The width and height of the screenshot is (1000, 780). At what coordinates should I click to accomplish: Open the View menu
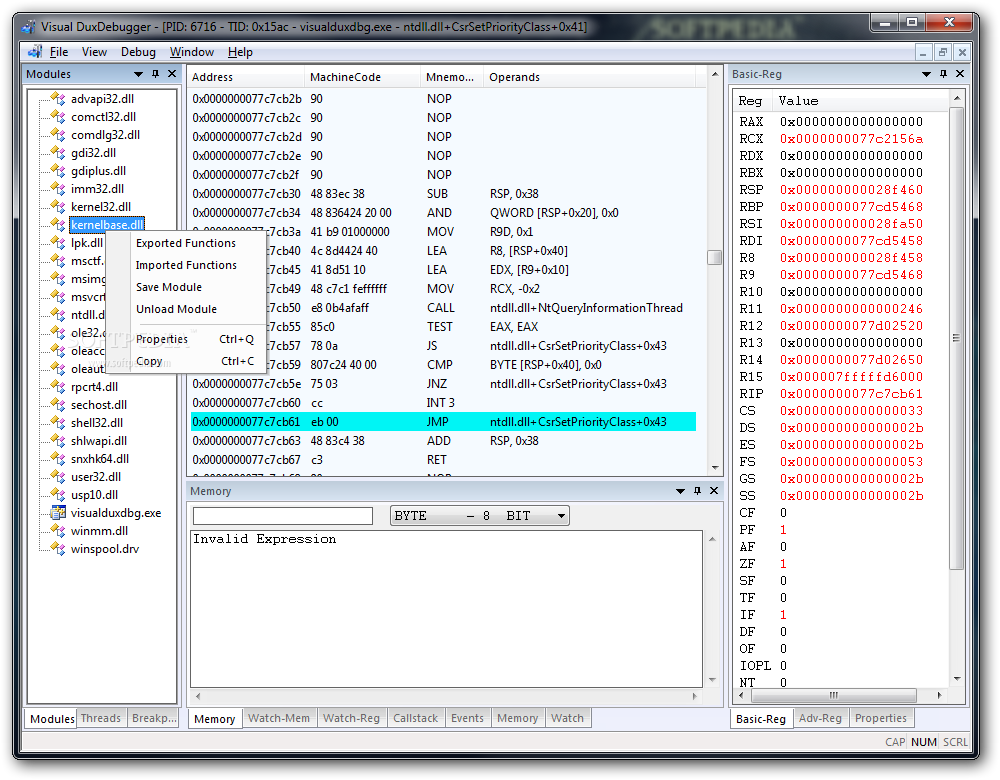click(x=94, y=52)
